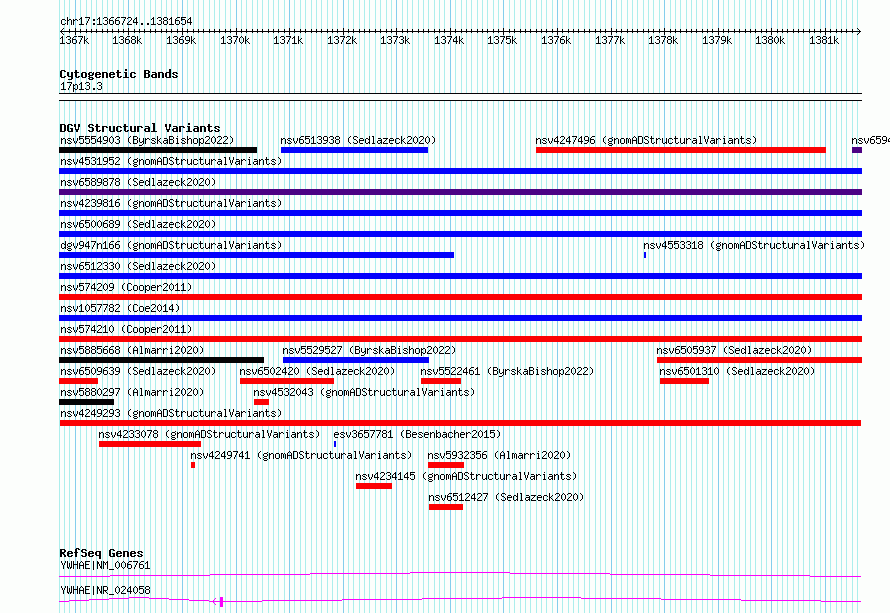Select the nsv6509639 (Sedlazeck2020) label

tap(138, 371)
